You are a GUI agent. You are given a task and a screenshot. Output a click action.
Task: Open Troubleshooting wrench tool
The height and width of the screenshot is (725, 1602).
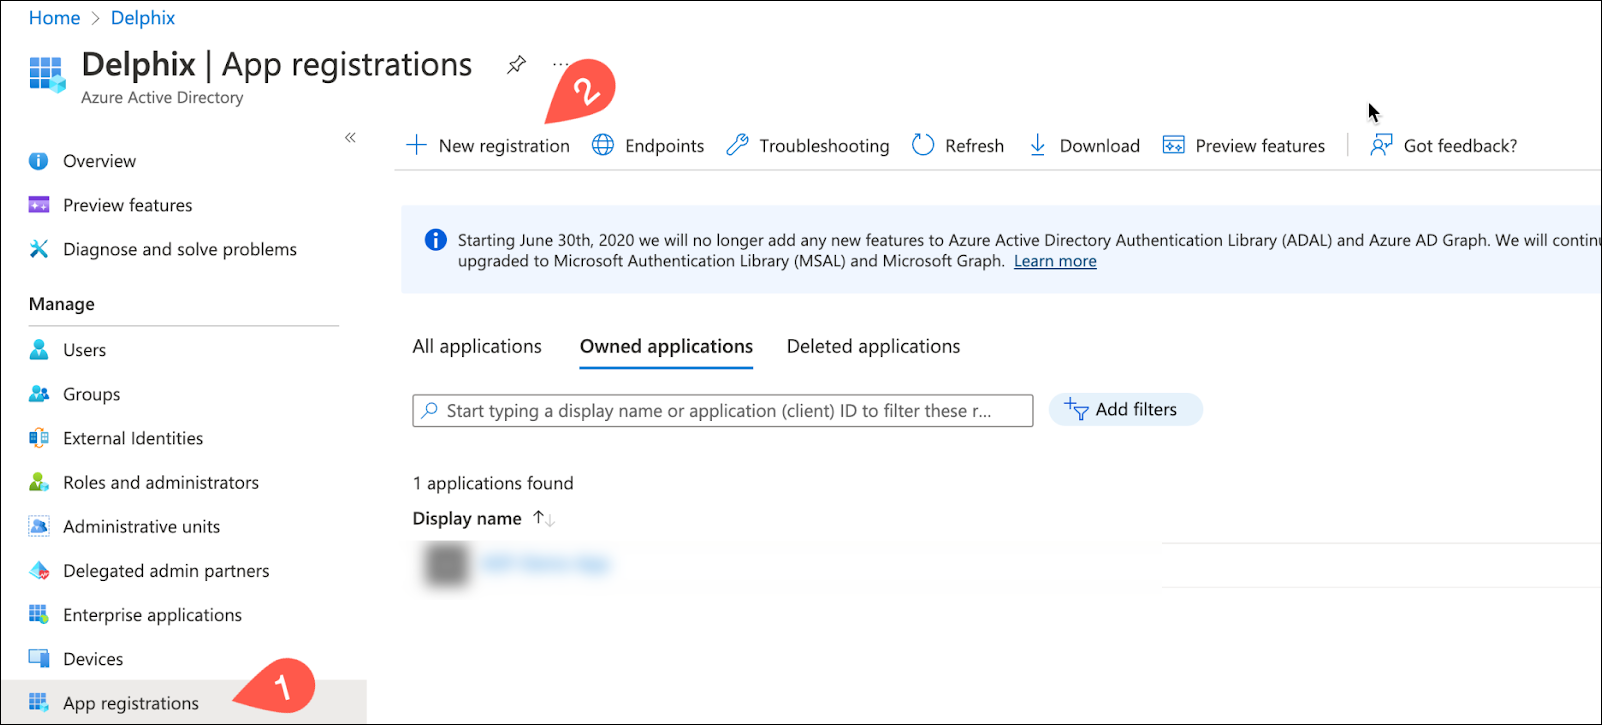point(738,146)
